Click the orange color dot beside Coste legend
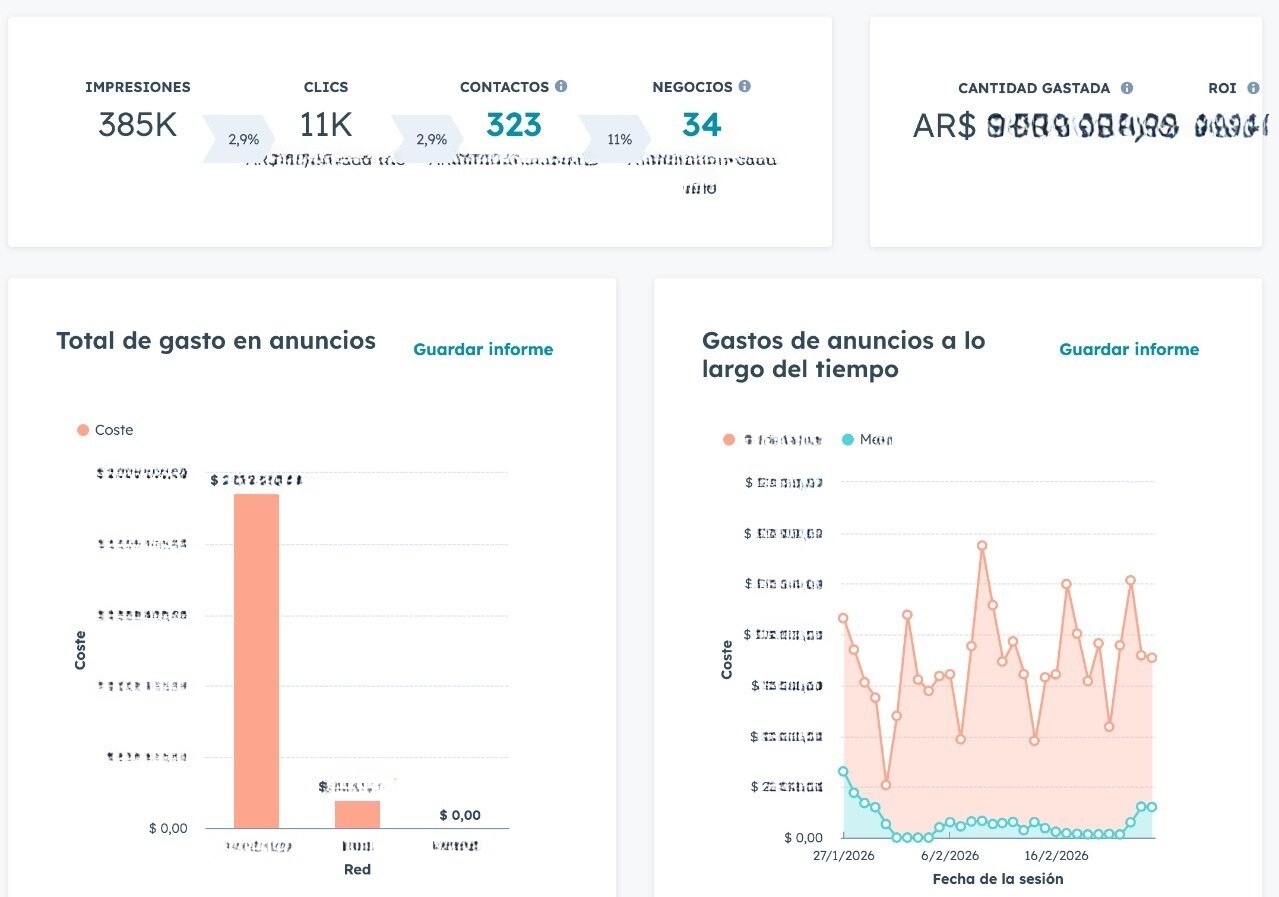This screenshot has width=1279, height=897. pyautogui.click(x=83, y=430)
